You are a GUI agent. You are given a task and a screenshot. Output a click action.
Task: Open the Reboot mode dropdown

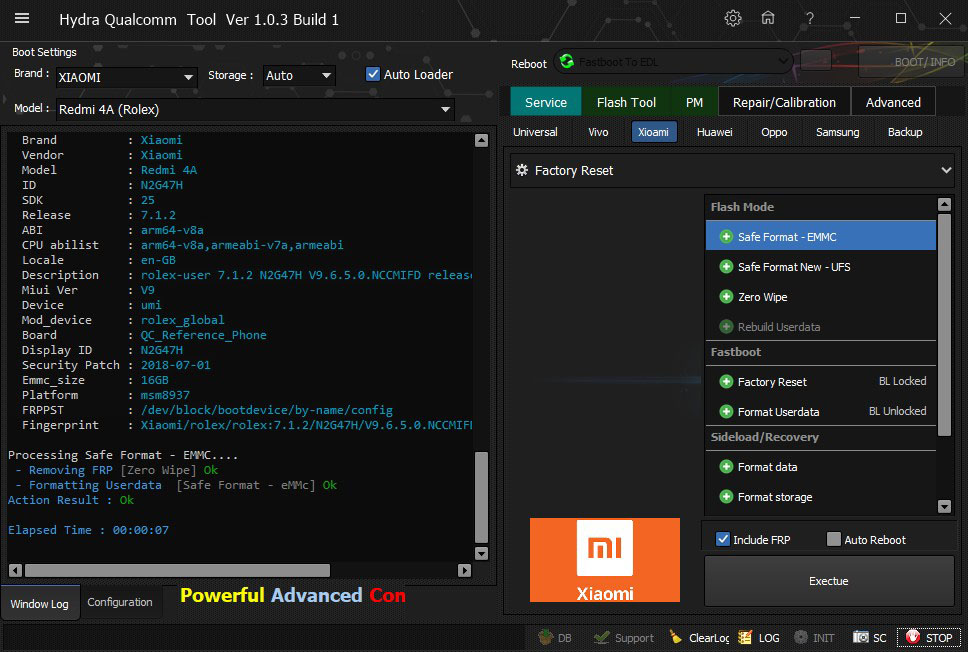(x=673, y=62)
